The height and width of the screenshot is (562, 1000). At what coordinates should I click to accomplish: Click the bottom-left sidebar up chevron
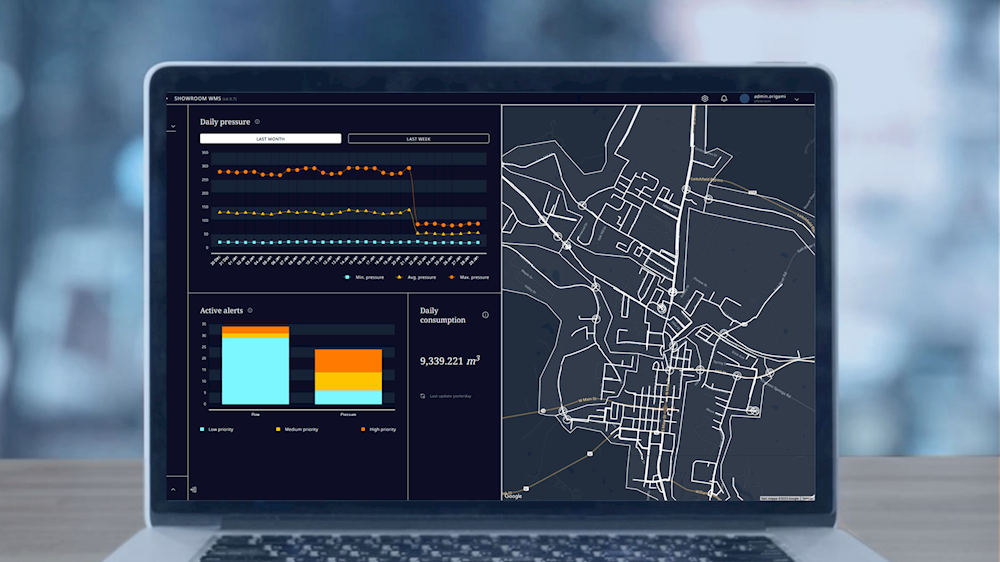click(173, 489)
